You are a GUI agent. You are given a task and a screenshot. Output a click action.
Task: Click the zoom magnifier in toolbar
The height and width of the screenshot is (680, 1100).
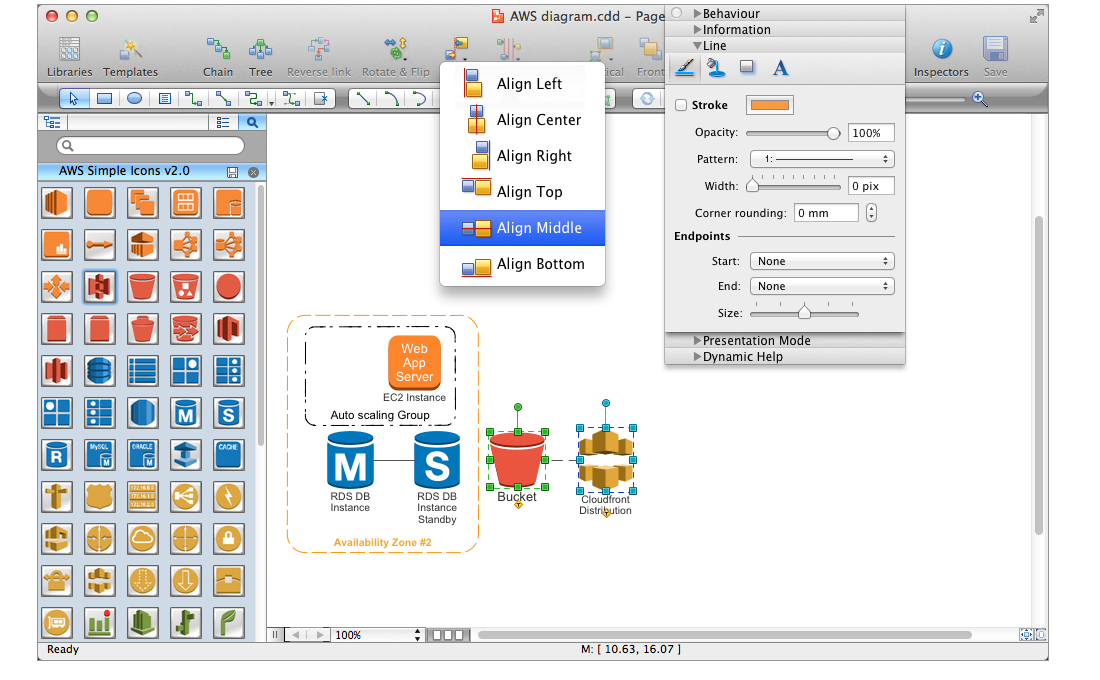(x=979, y=99)
